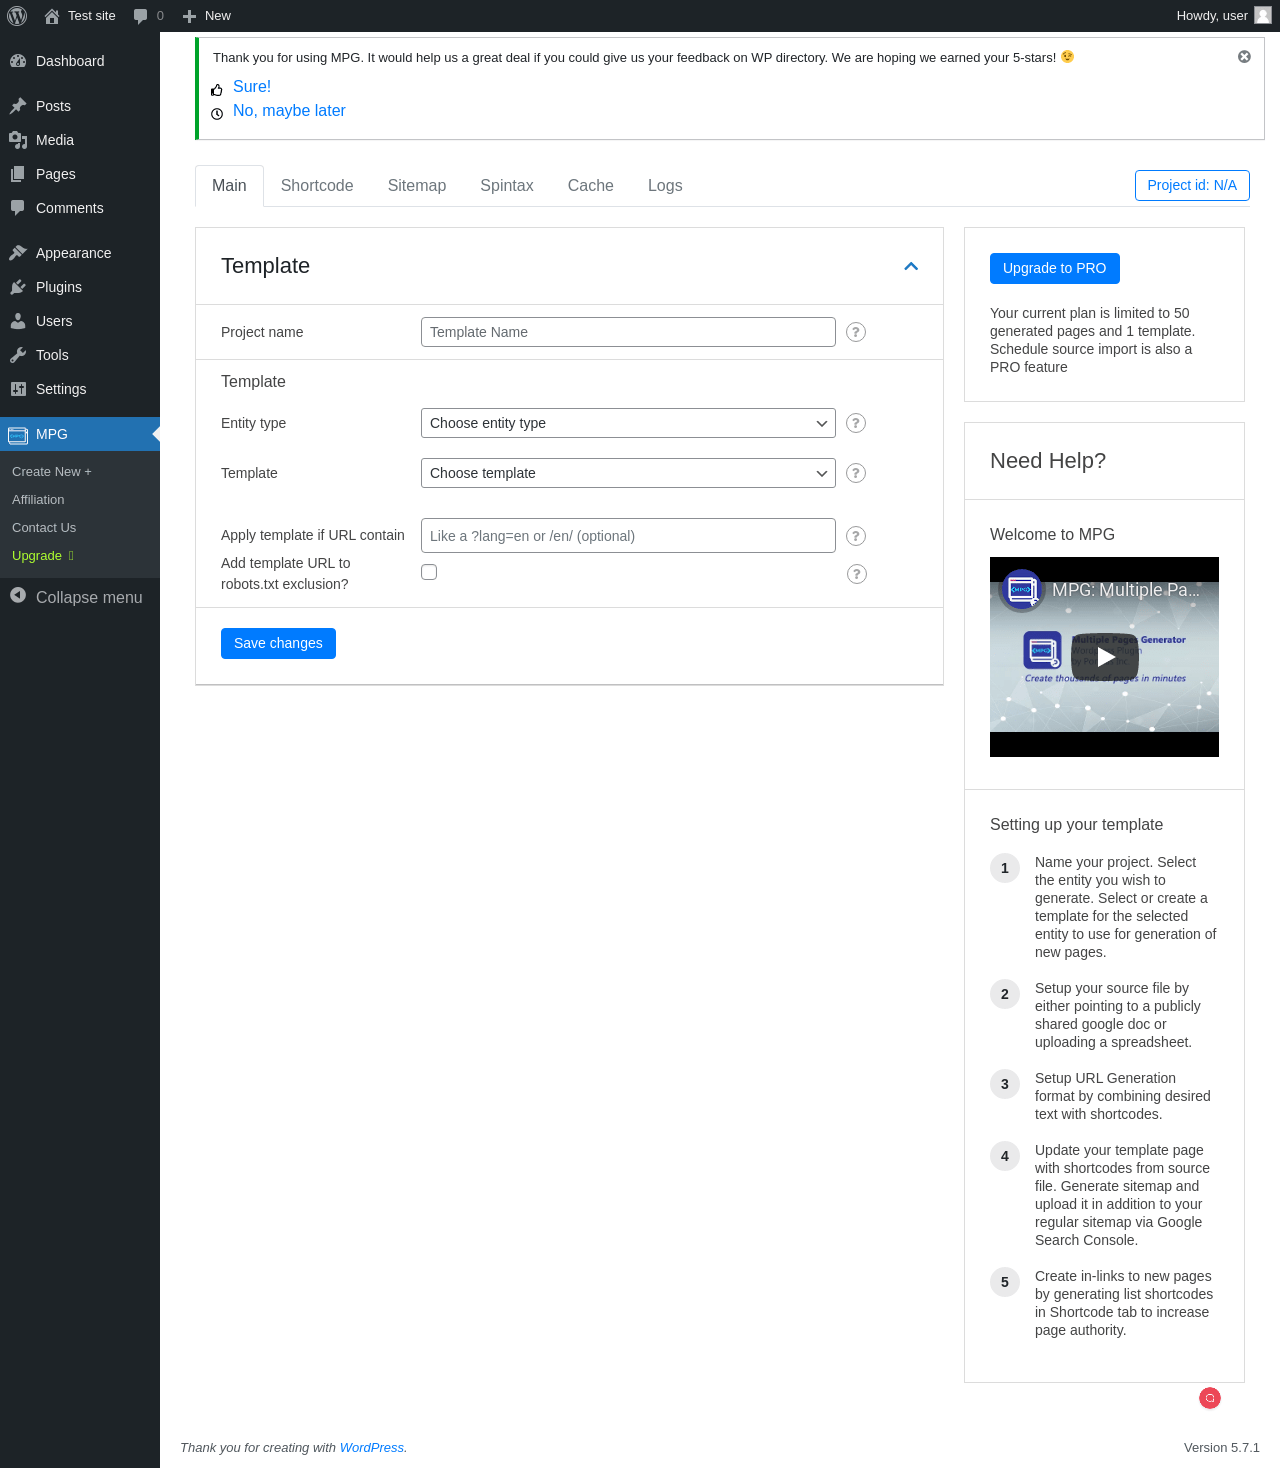Click the Dashboard gauge icon

click(x=18, y=61)
